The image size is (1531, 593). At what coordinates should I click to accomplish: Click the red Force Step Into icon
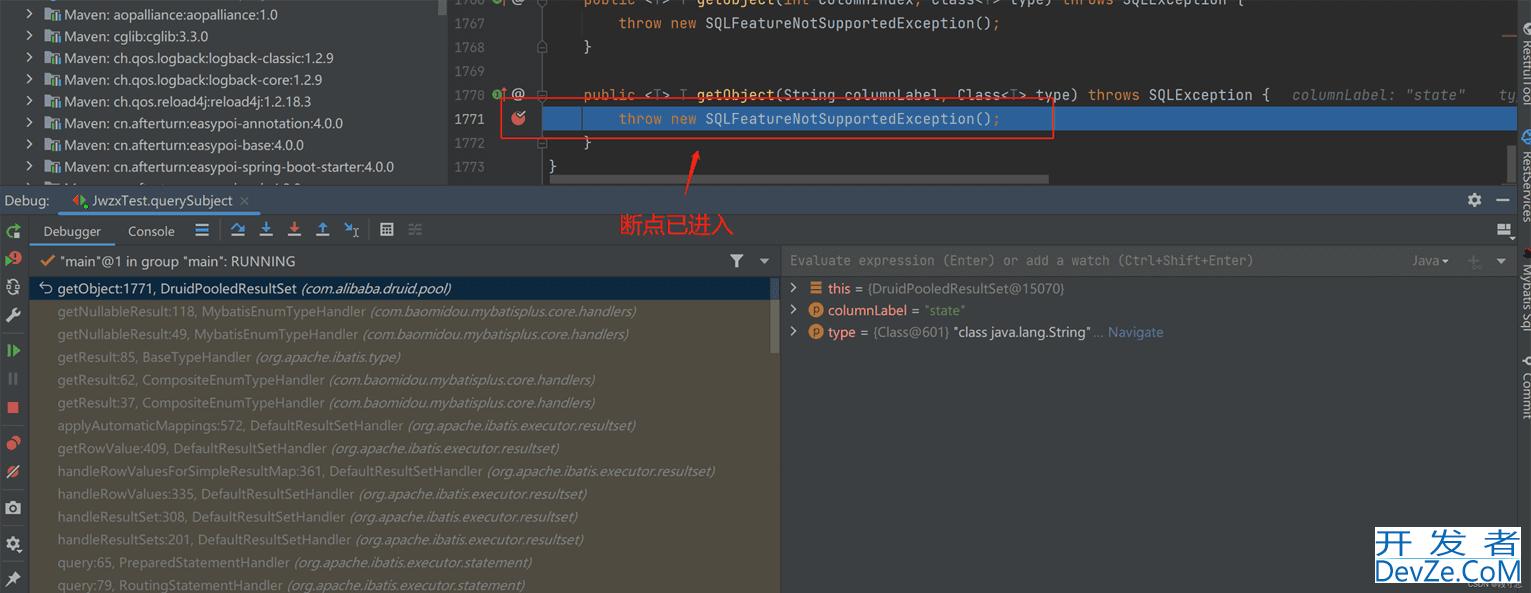point(294,230)
